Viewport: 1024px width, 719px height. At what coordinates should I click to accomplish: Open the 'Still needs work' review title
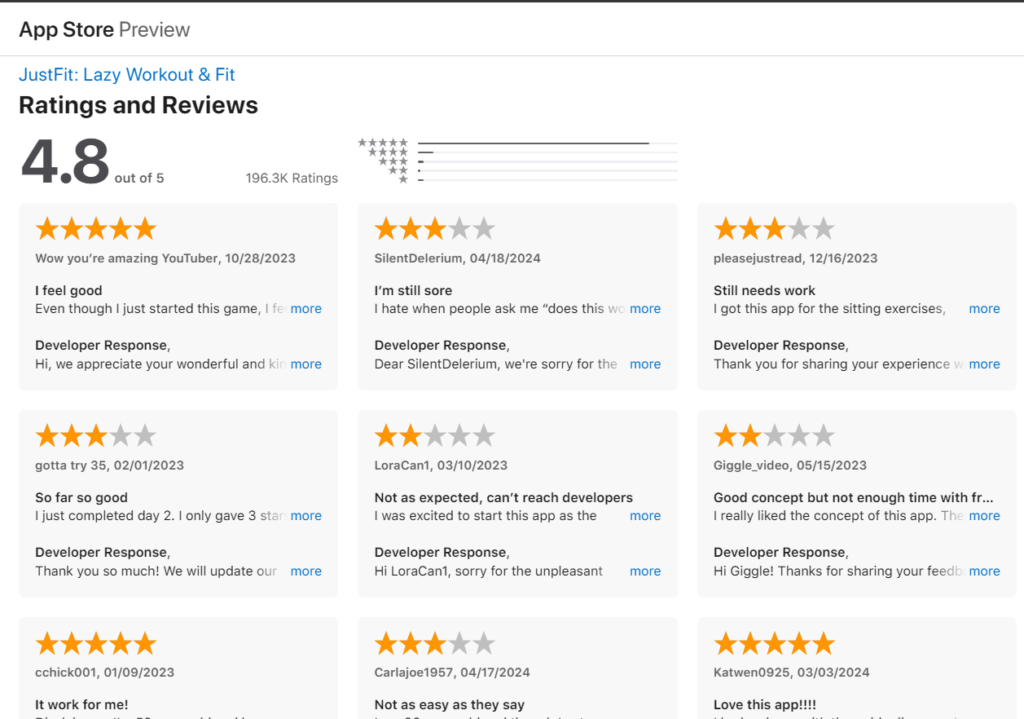pos(764,291)
